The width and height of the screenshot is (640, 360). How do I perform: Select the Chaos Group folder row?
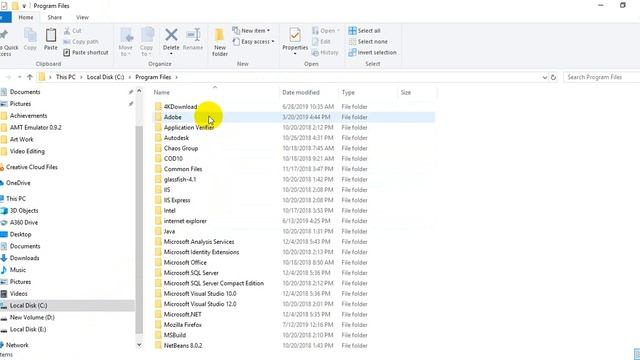[294, 148]
